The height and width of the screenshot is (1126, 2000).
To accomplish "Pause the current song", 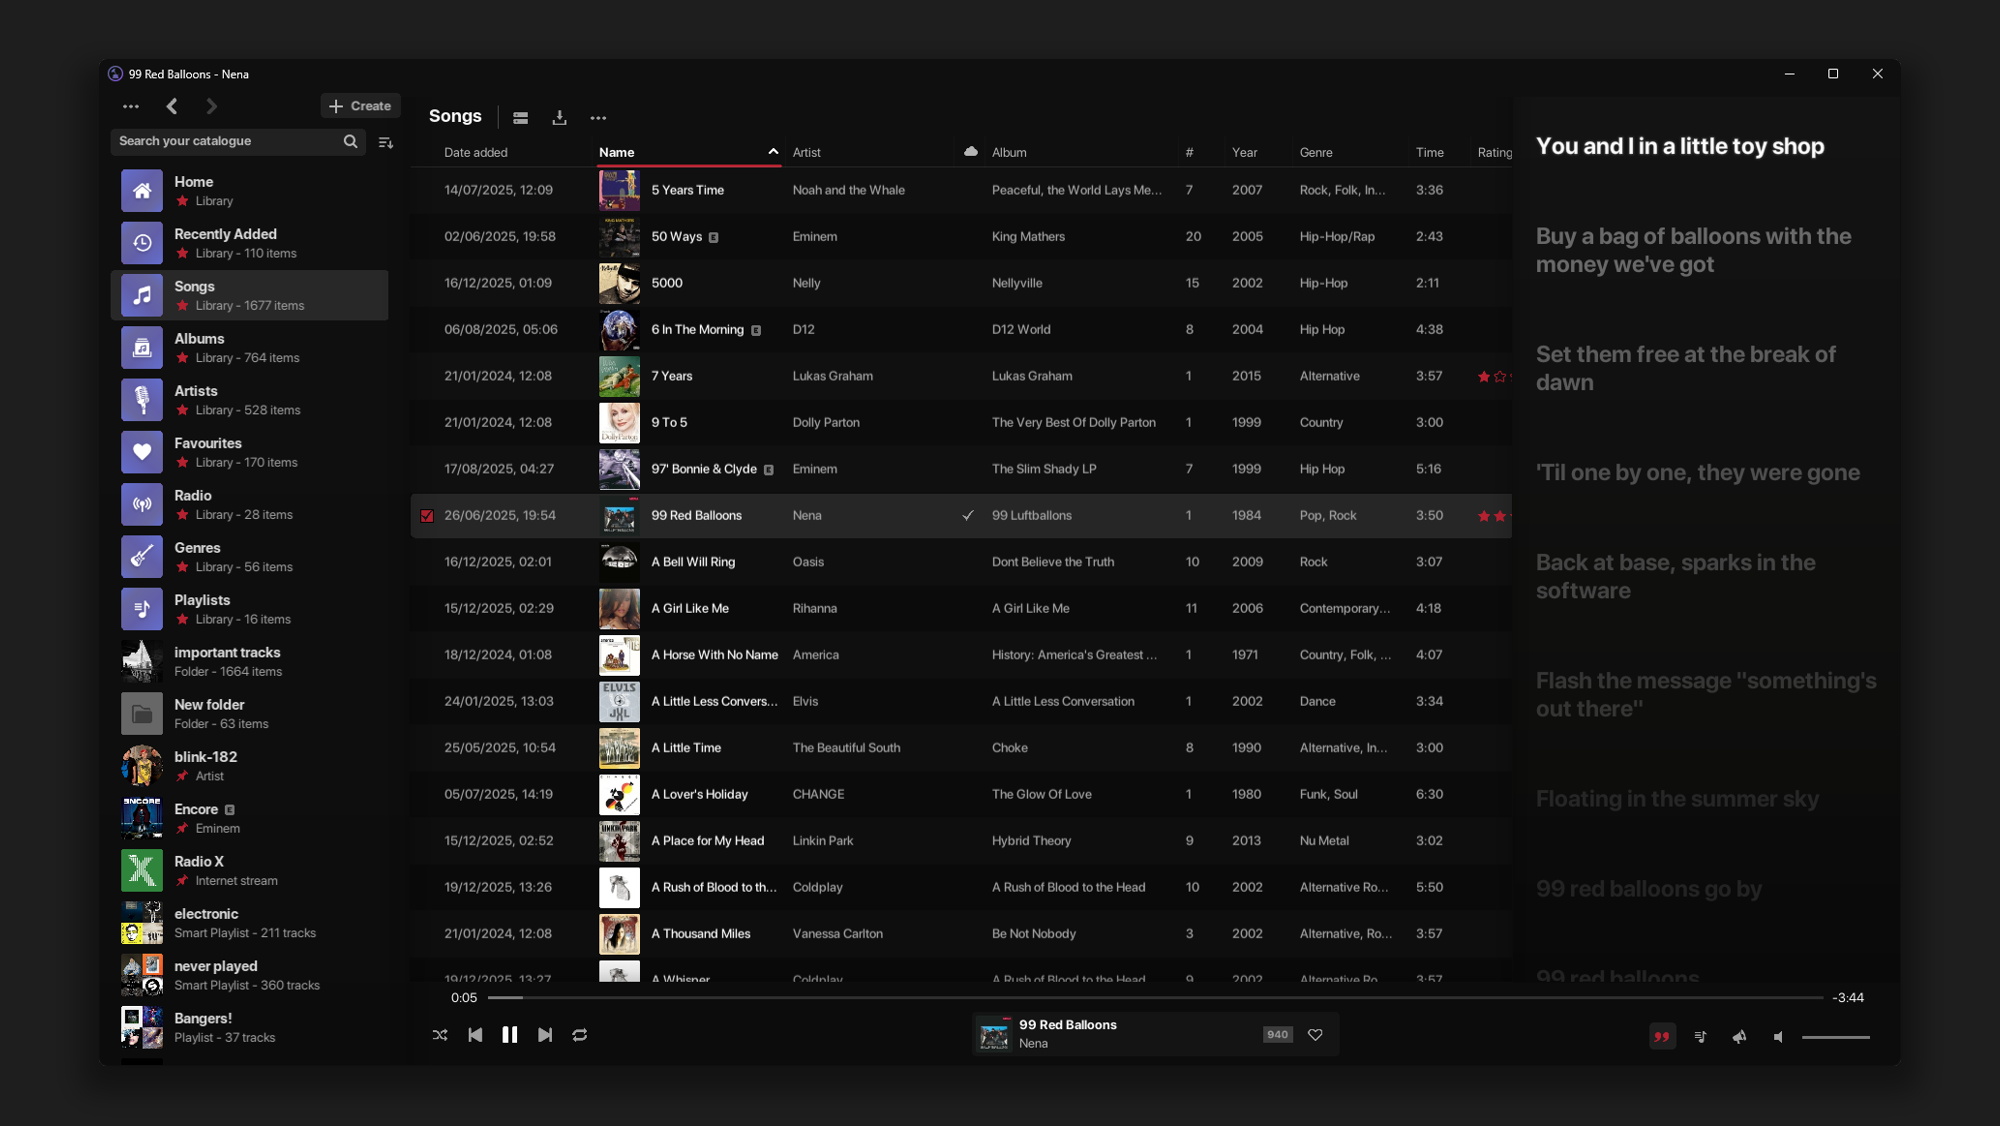I will (x=510, y=1035).
